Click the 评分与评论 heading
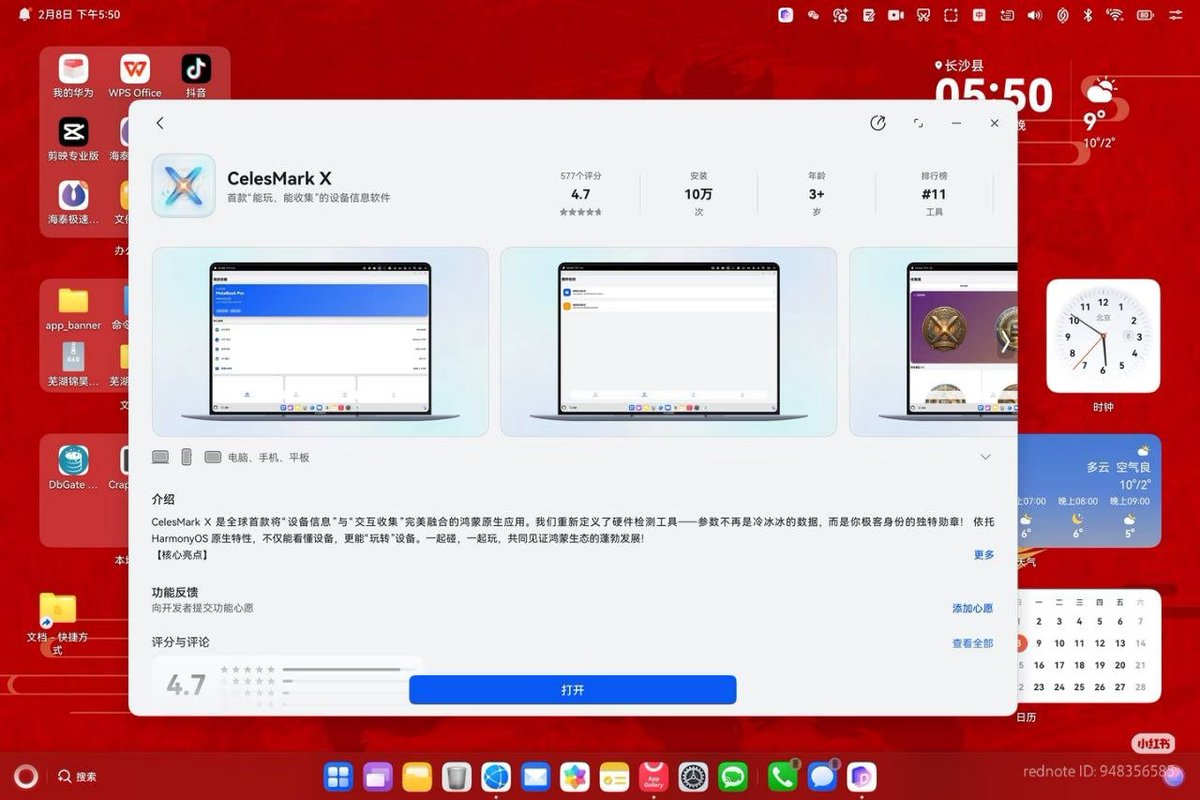Image resolution: width=1200 pixels, height=800 pixels. (x=181, y=642)
